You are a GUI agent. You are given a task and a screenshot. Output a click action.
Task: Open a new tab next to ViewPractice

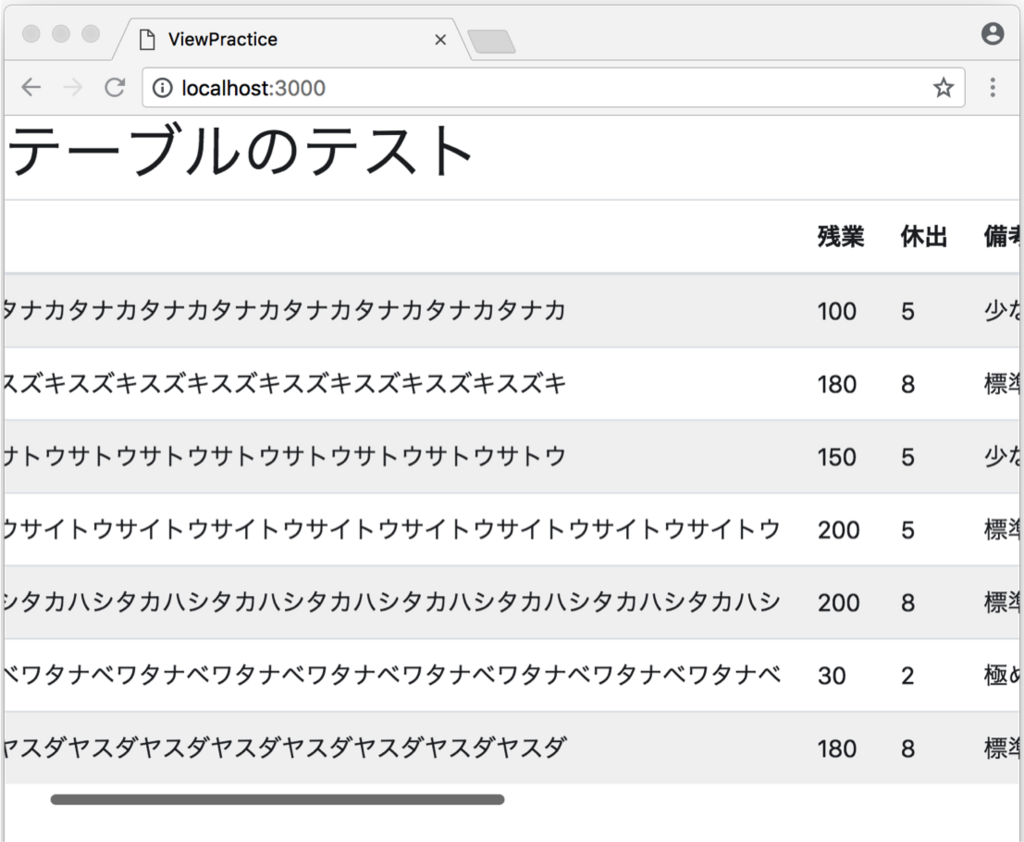click(x=492, y=39)
